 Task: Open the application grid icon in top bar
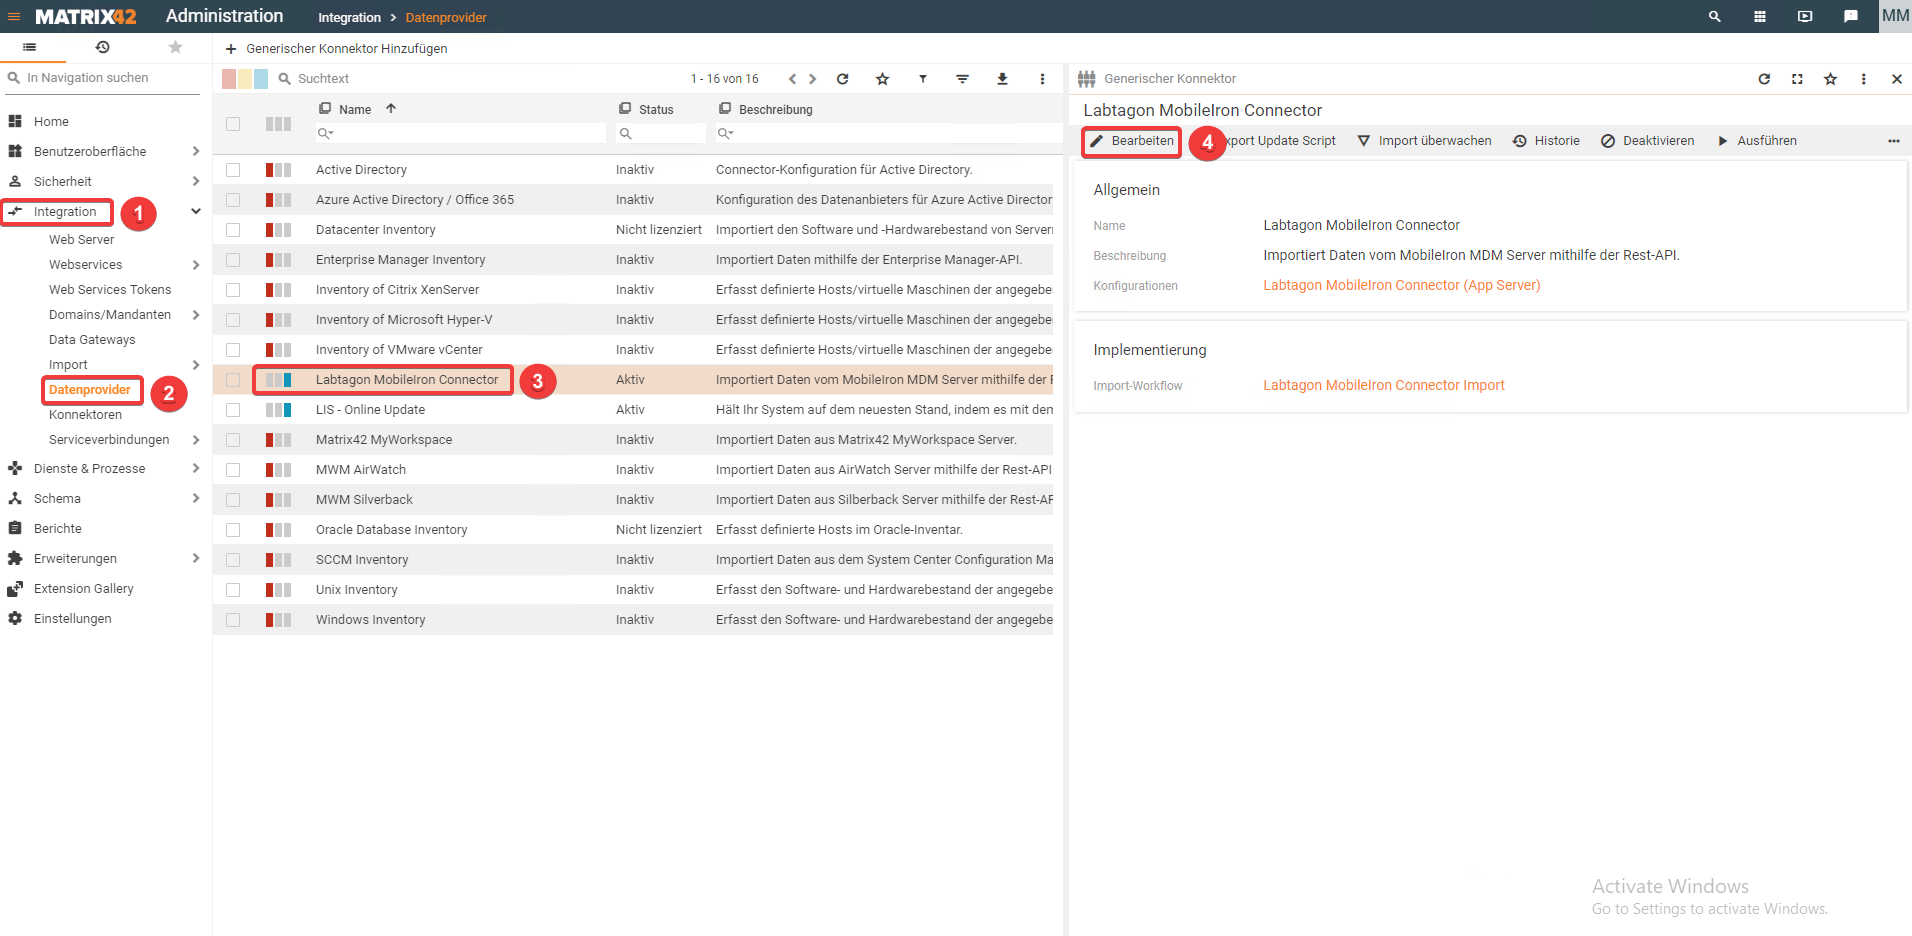(1760, 16)
